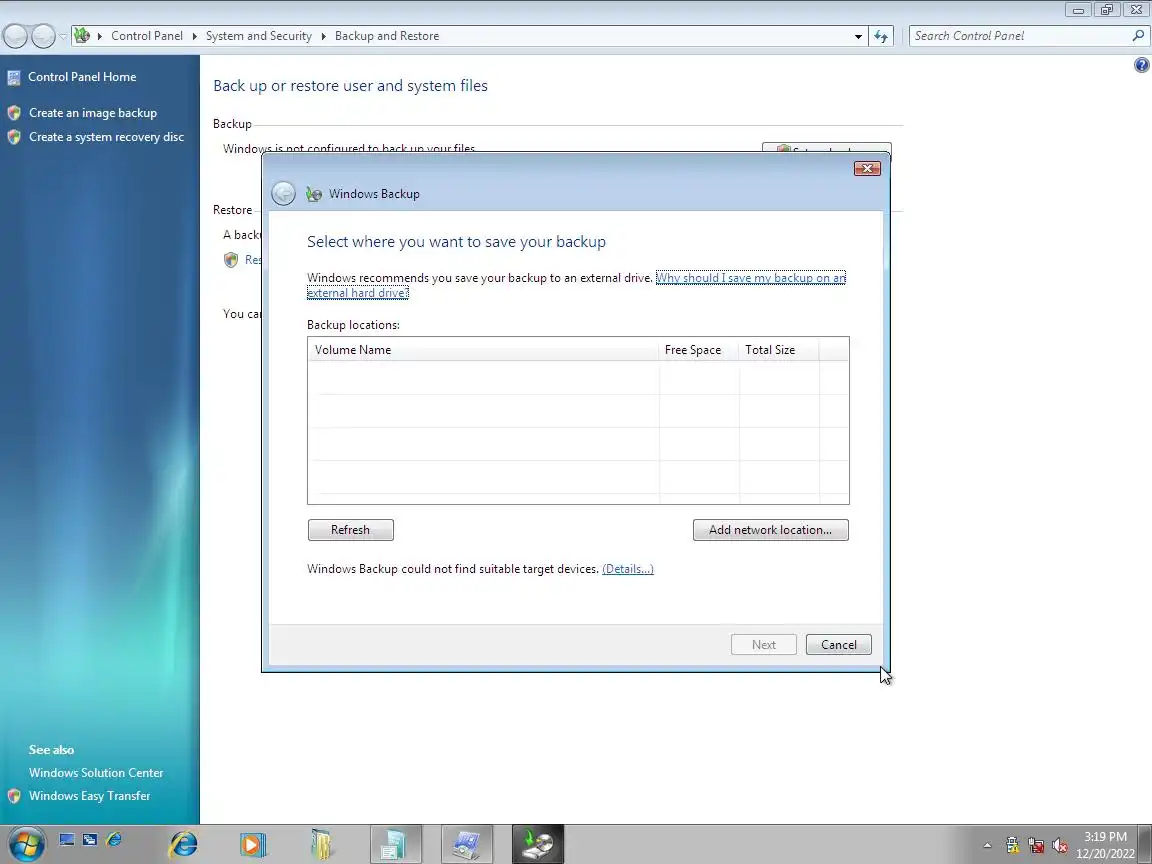
Task: Launch Windows Media Player from taskbar
Action: 252,844
